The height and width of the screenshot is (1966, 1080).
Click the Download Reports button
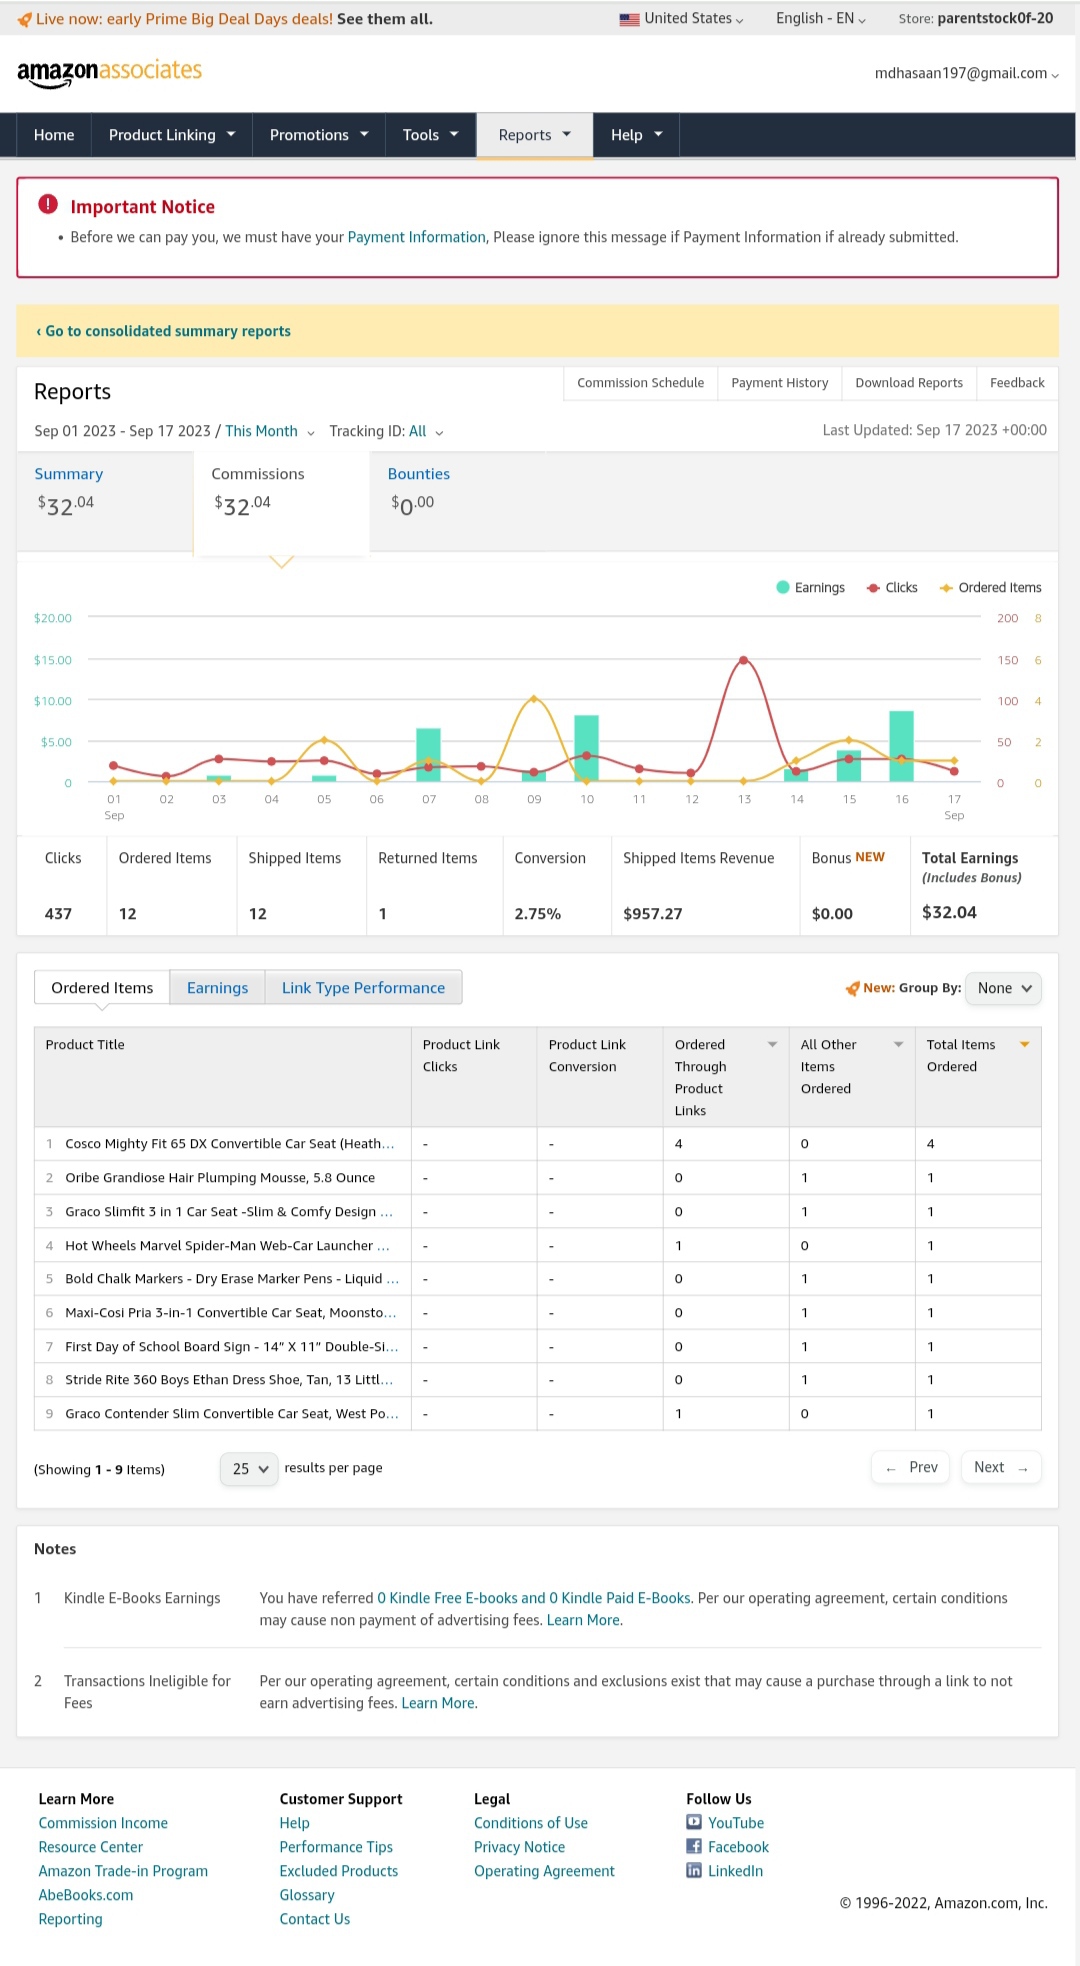click(909, 383)
